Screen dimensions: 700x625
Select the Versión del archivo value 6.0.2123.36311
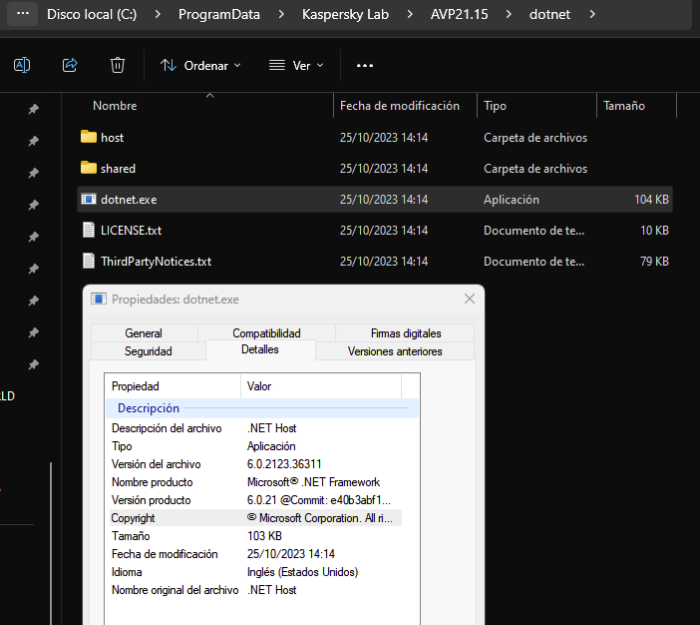point(284,464)
